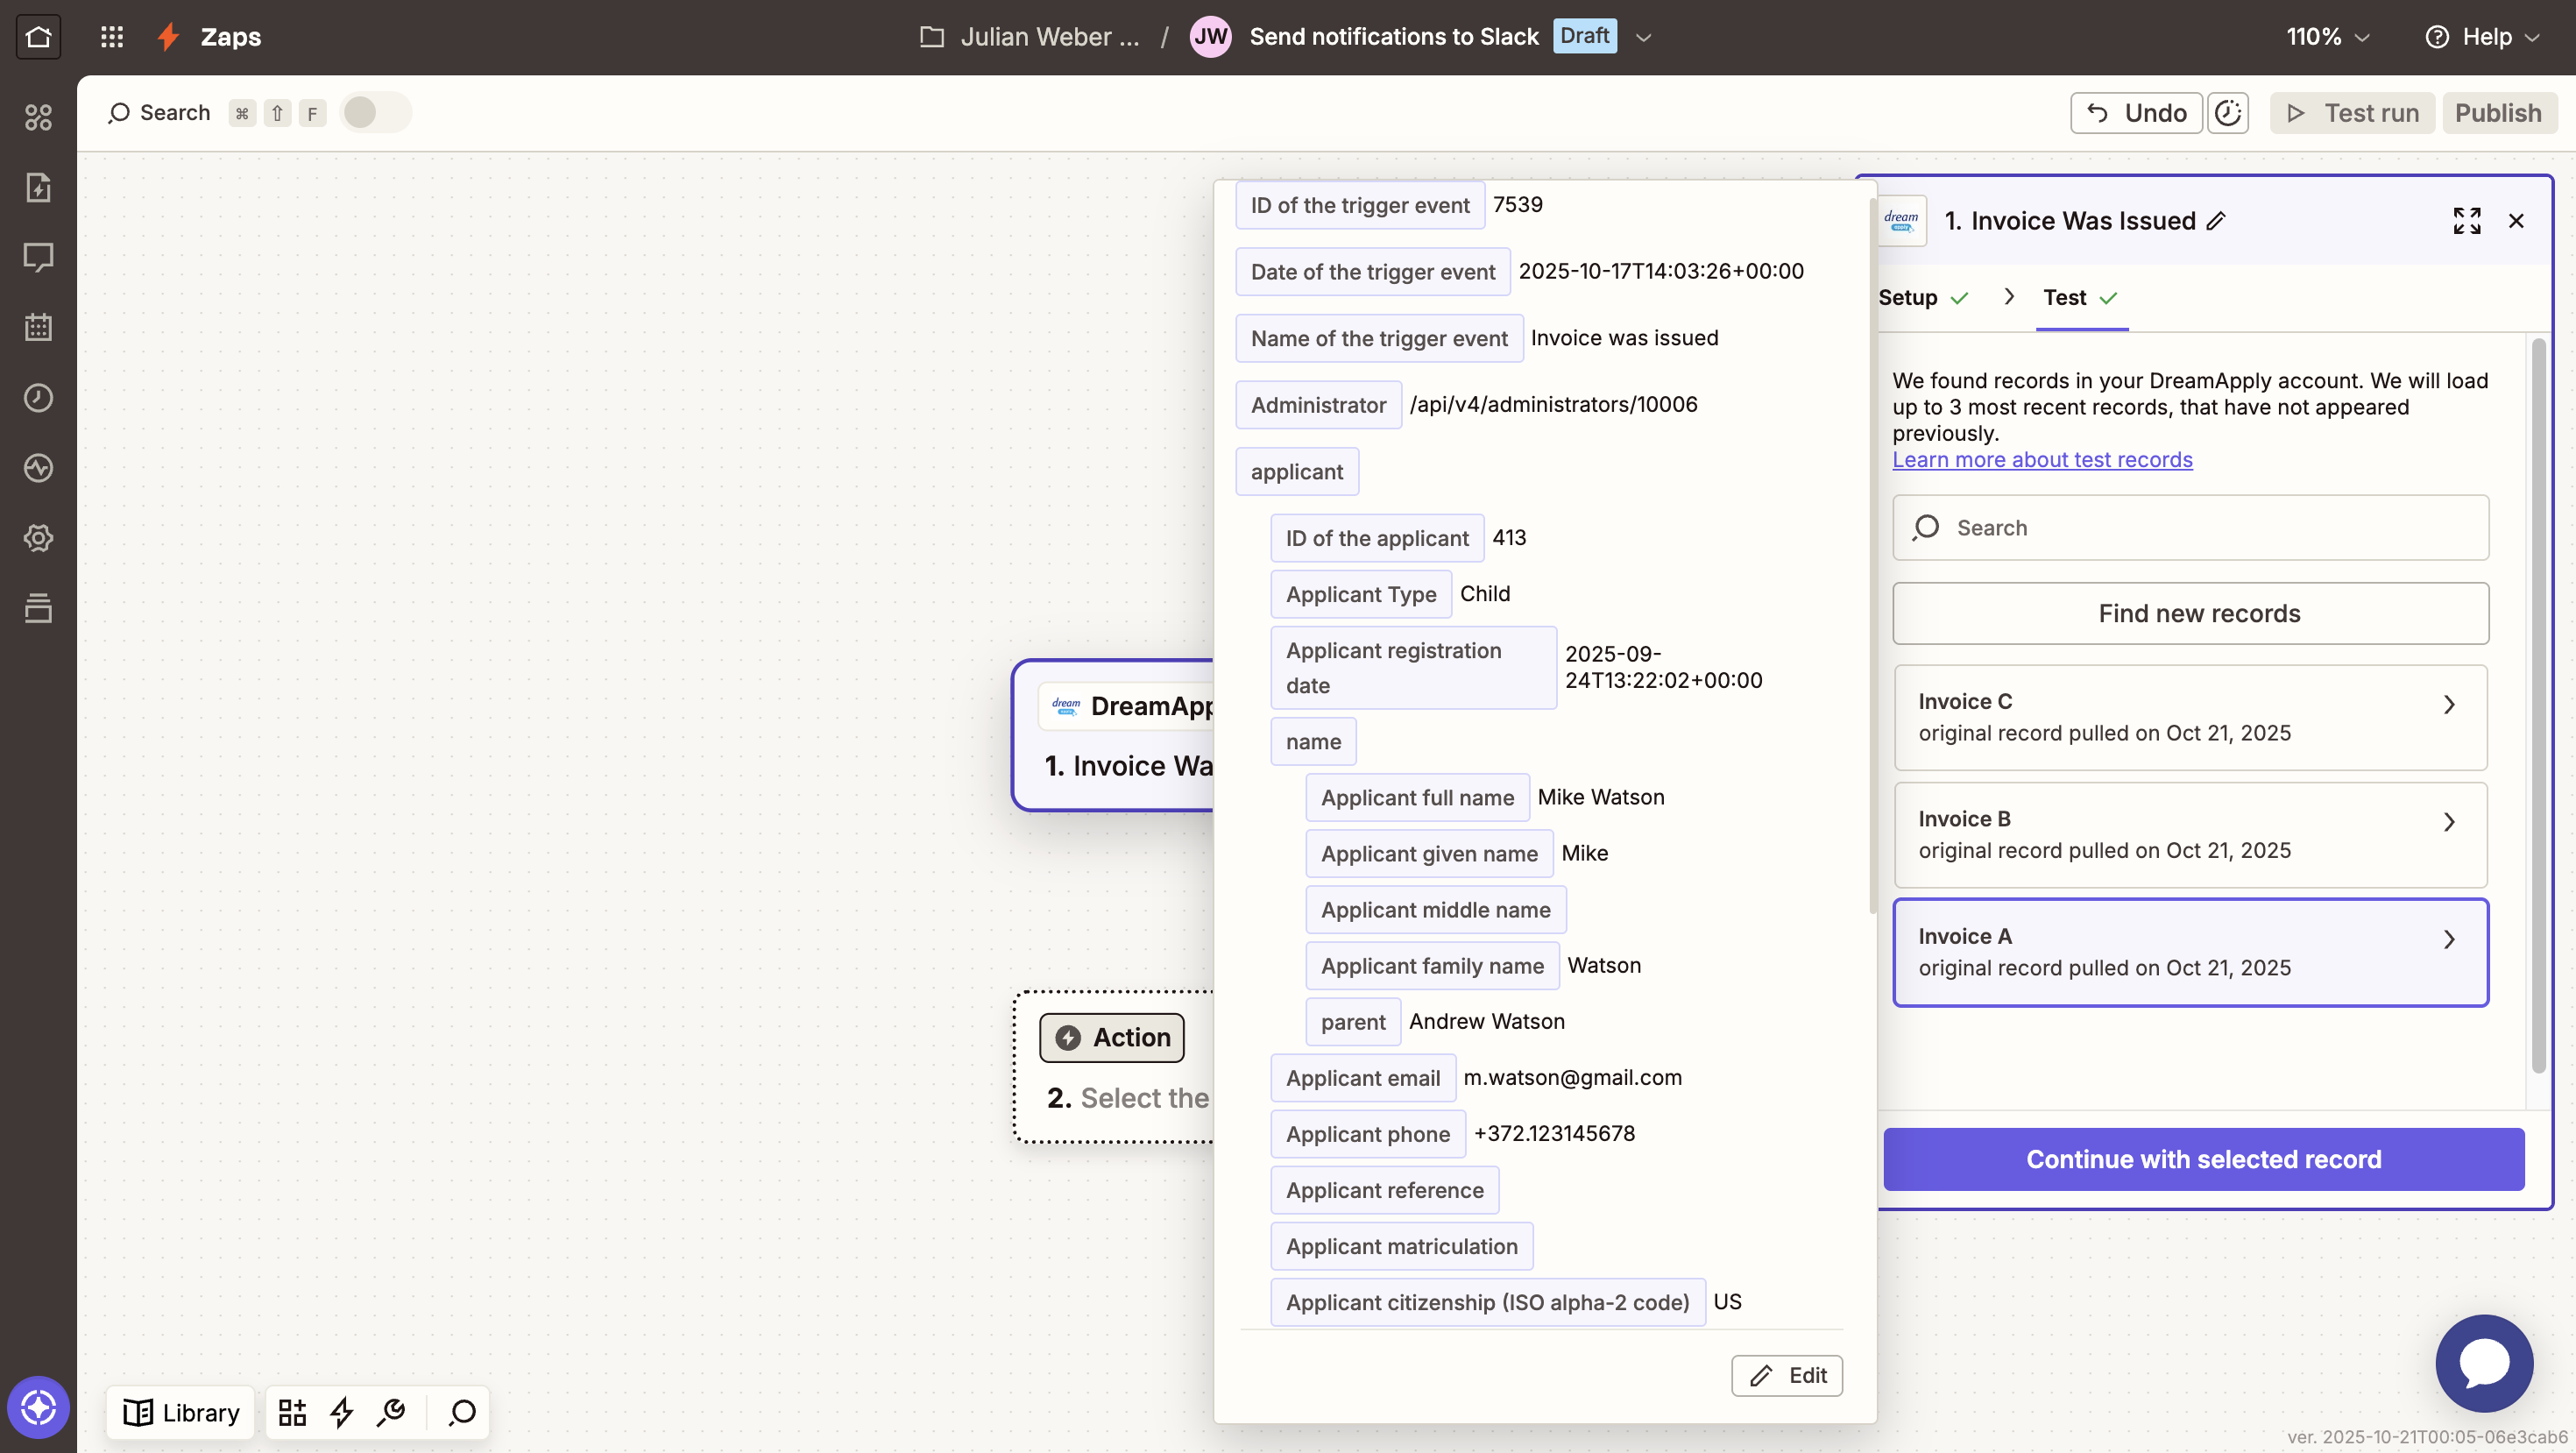The width and height of the screenshot is (2576, 1453).
Task: Click the purple AI copilot icon
Action: (38, 1407)
